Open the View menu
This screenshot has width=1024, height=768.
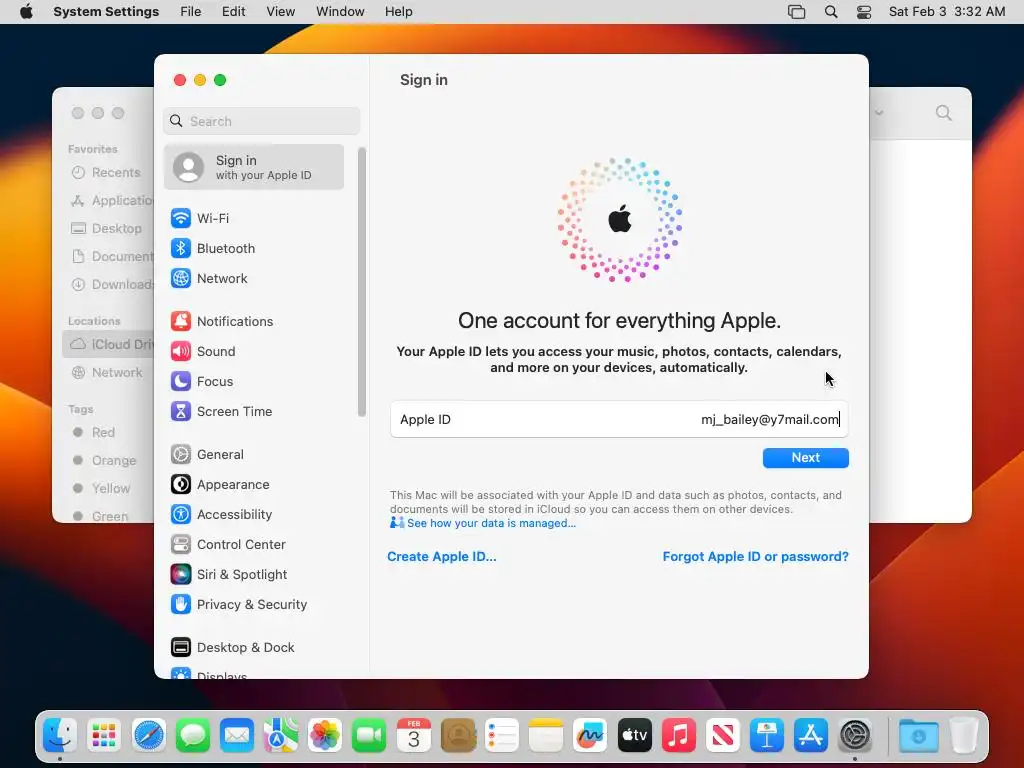(x=281, y=12)
